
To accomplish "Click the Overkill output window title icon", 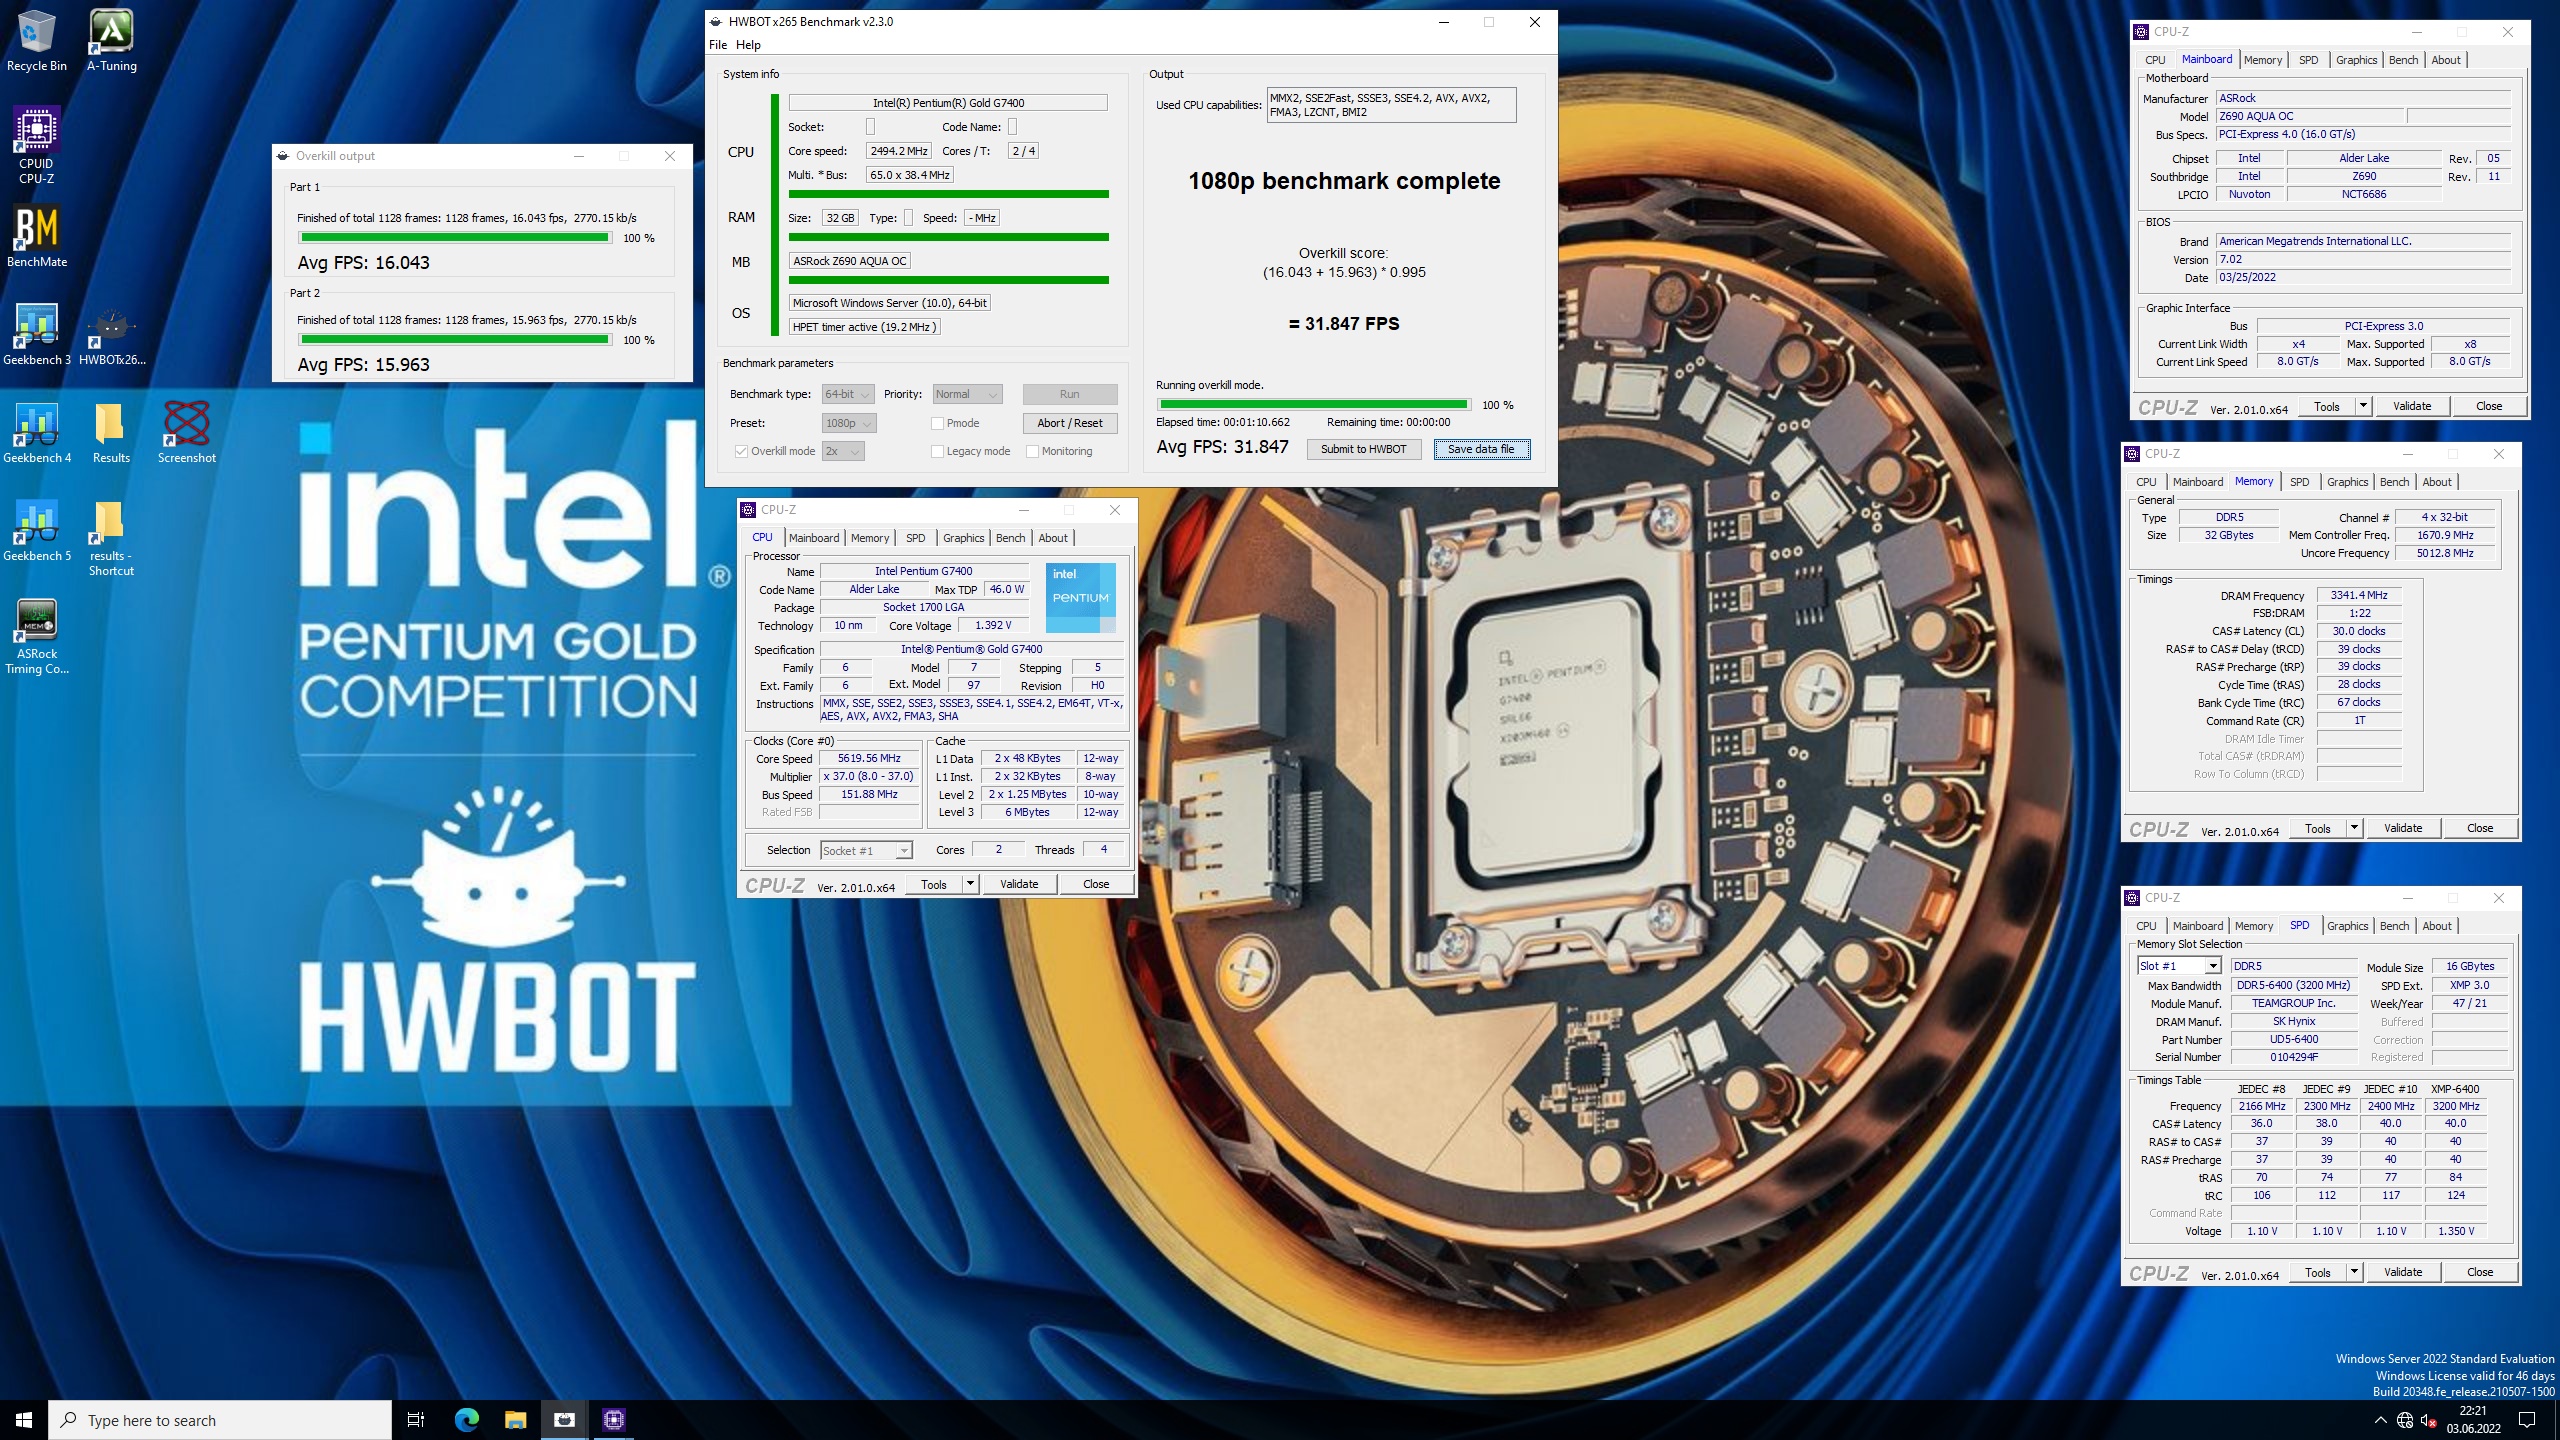I will pyautogui.click(x=283, y=156).
